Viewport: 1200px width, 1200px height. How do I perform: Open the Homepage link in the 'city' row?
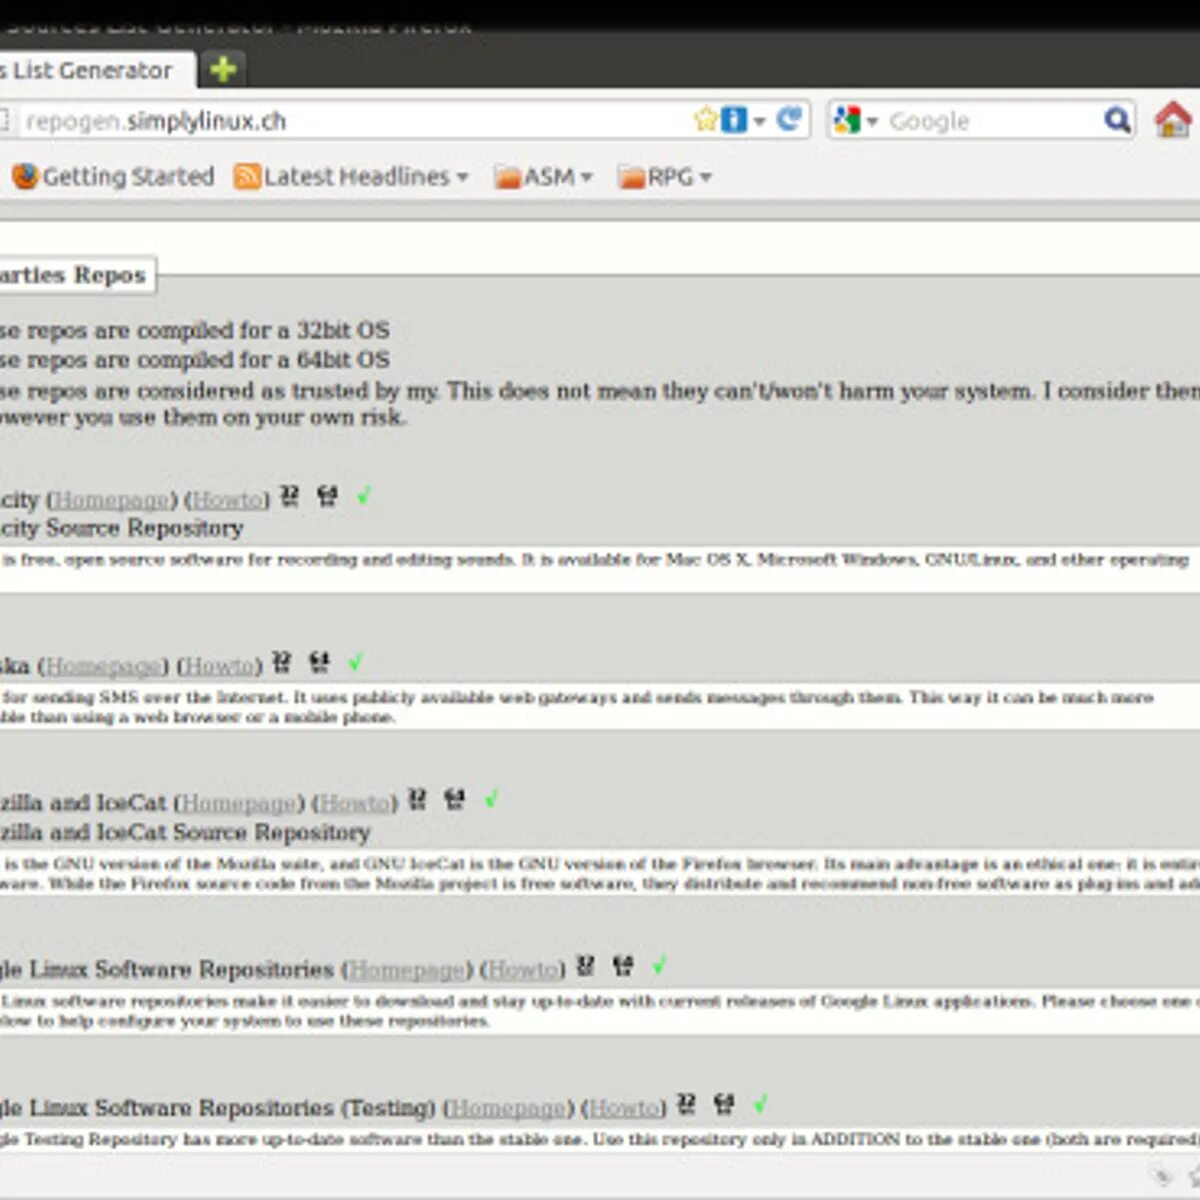(111, 499)
